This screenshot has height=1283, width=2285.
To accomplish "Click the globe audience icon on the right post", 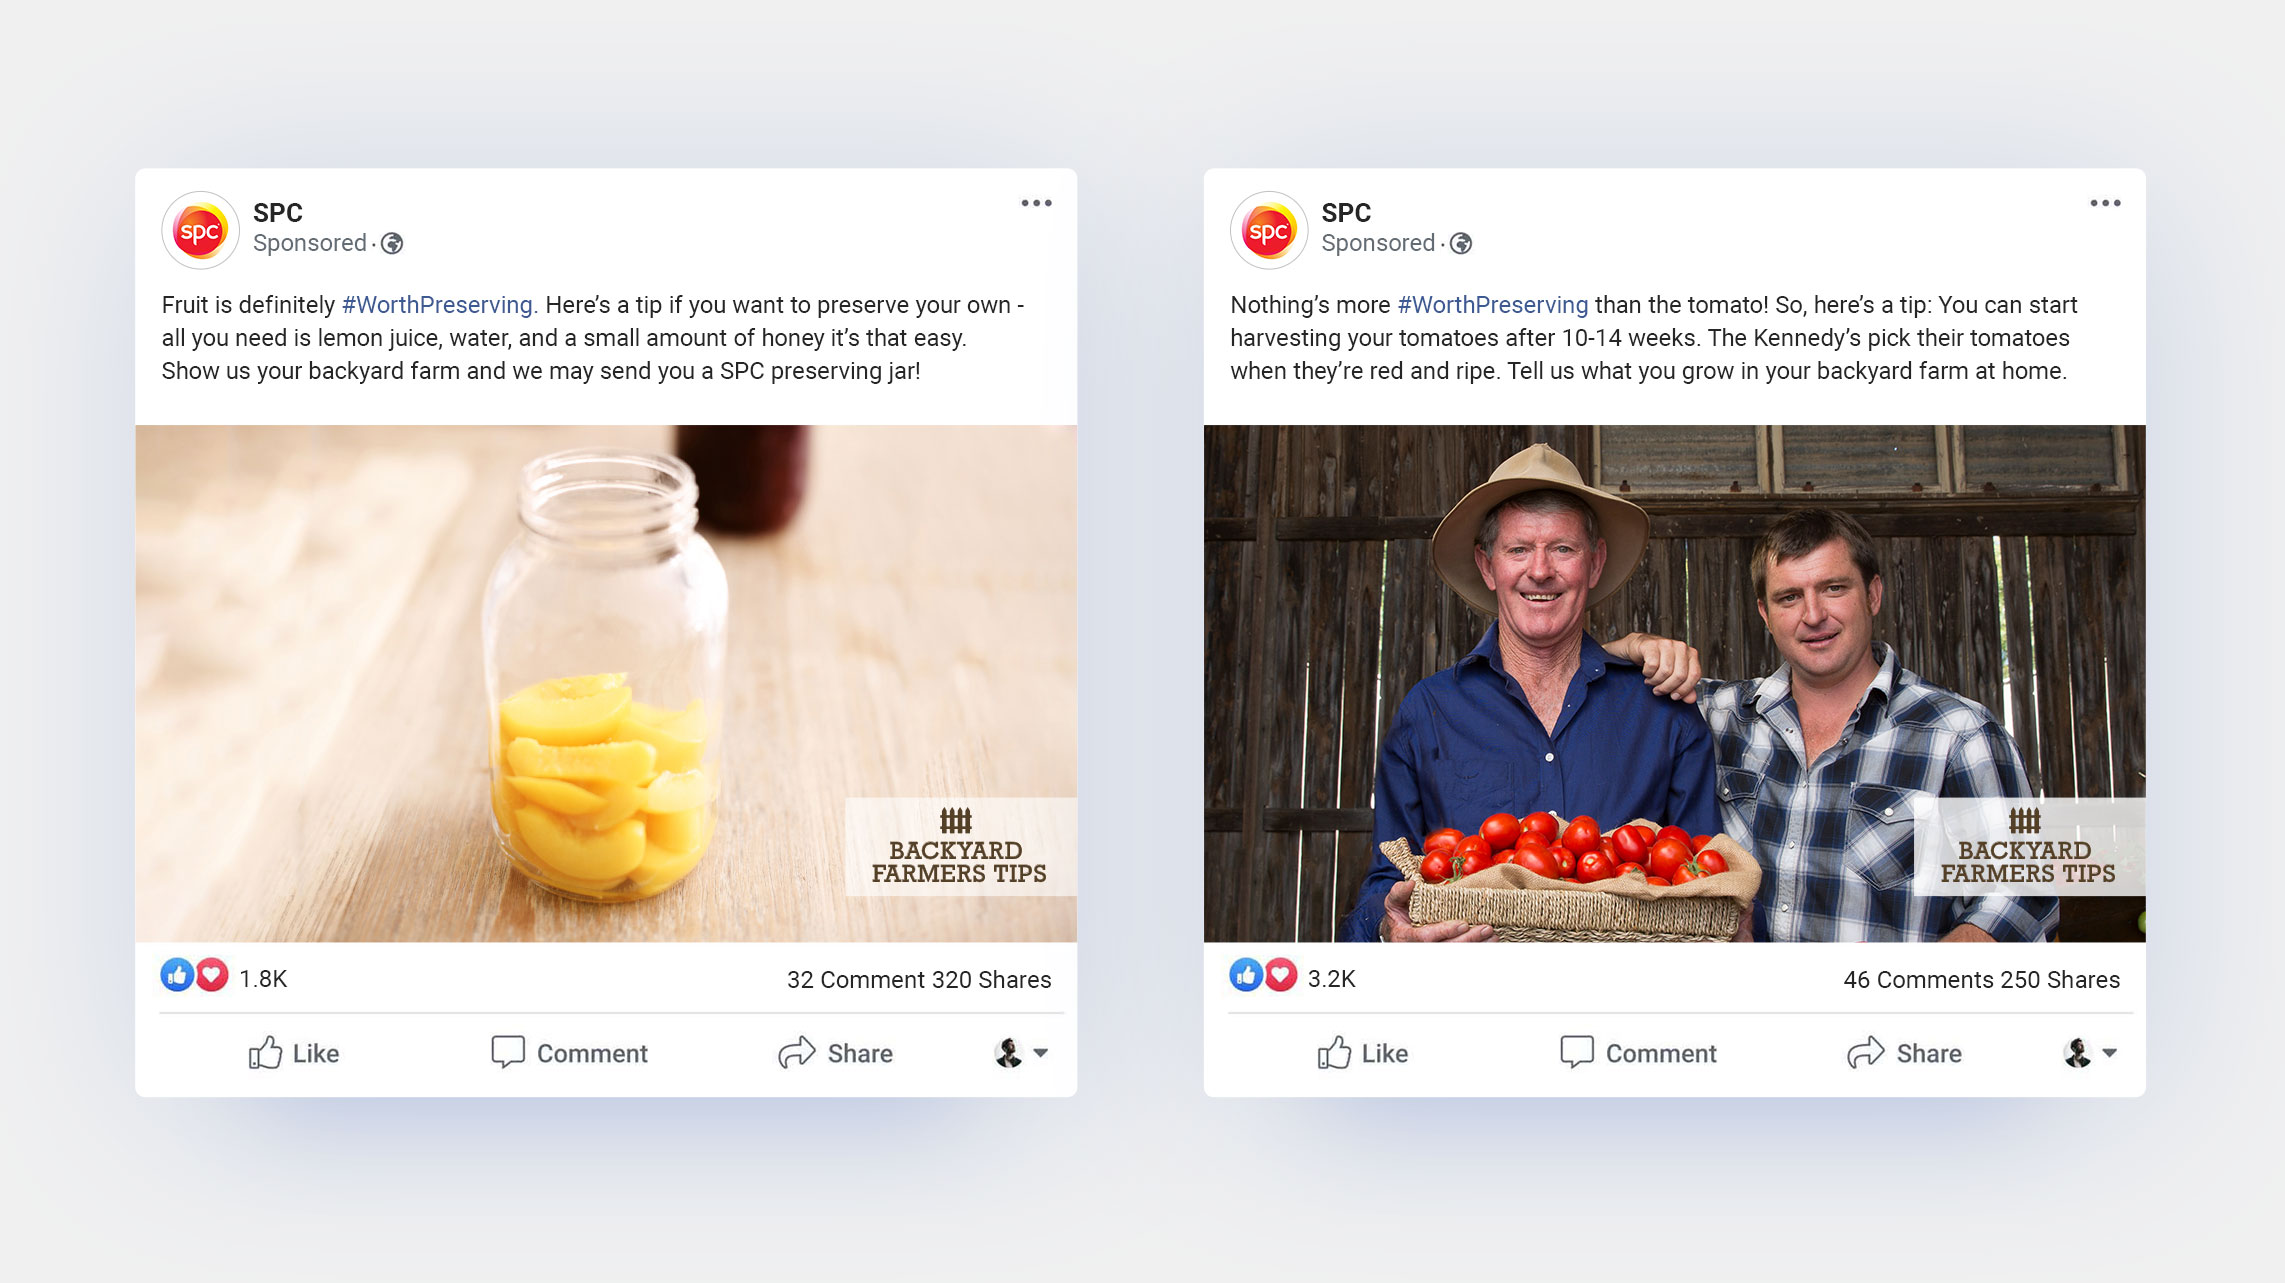I will coord(1461,243).
